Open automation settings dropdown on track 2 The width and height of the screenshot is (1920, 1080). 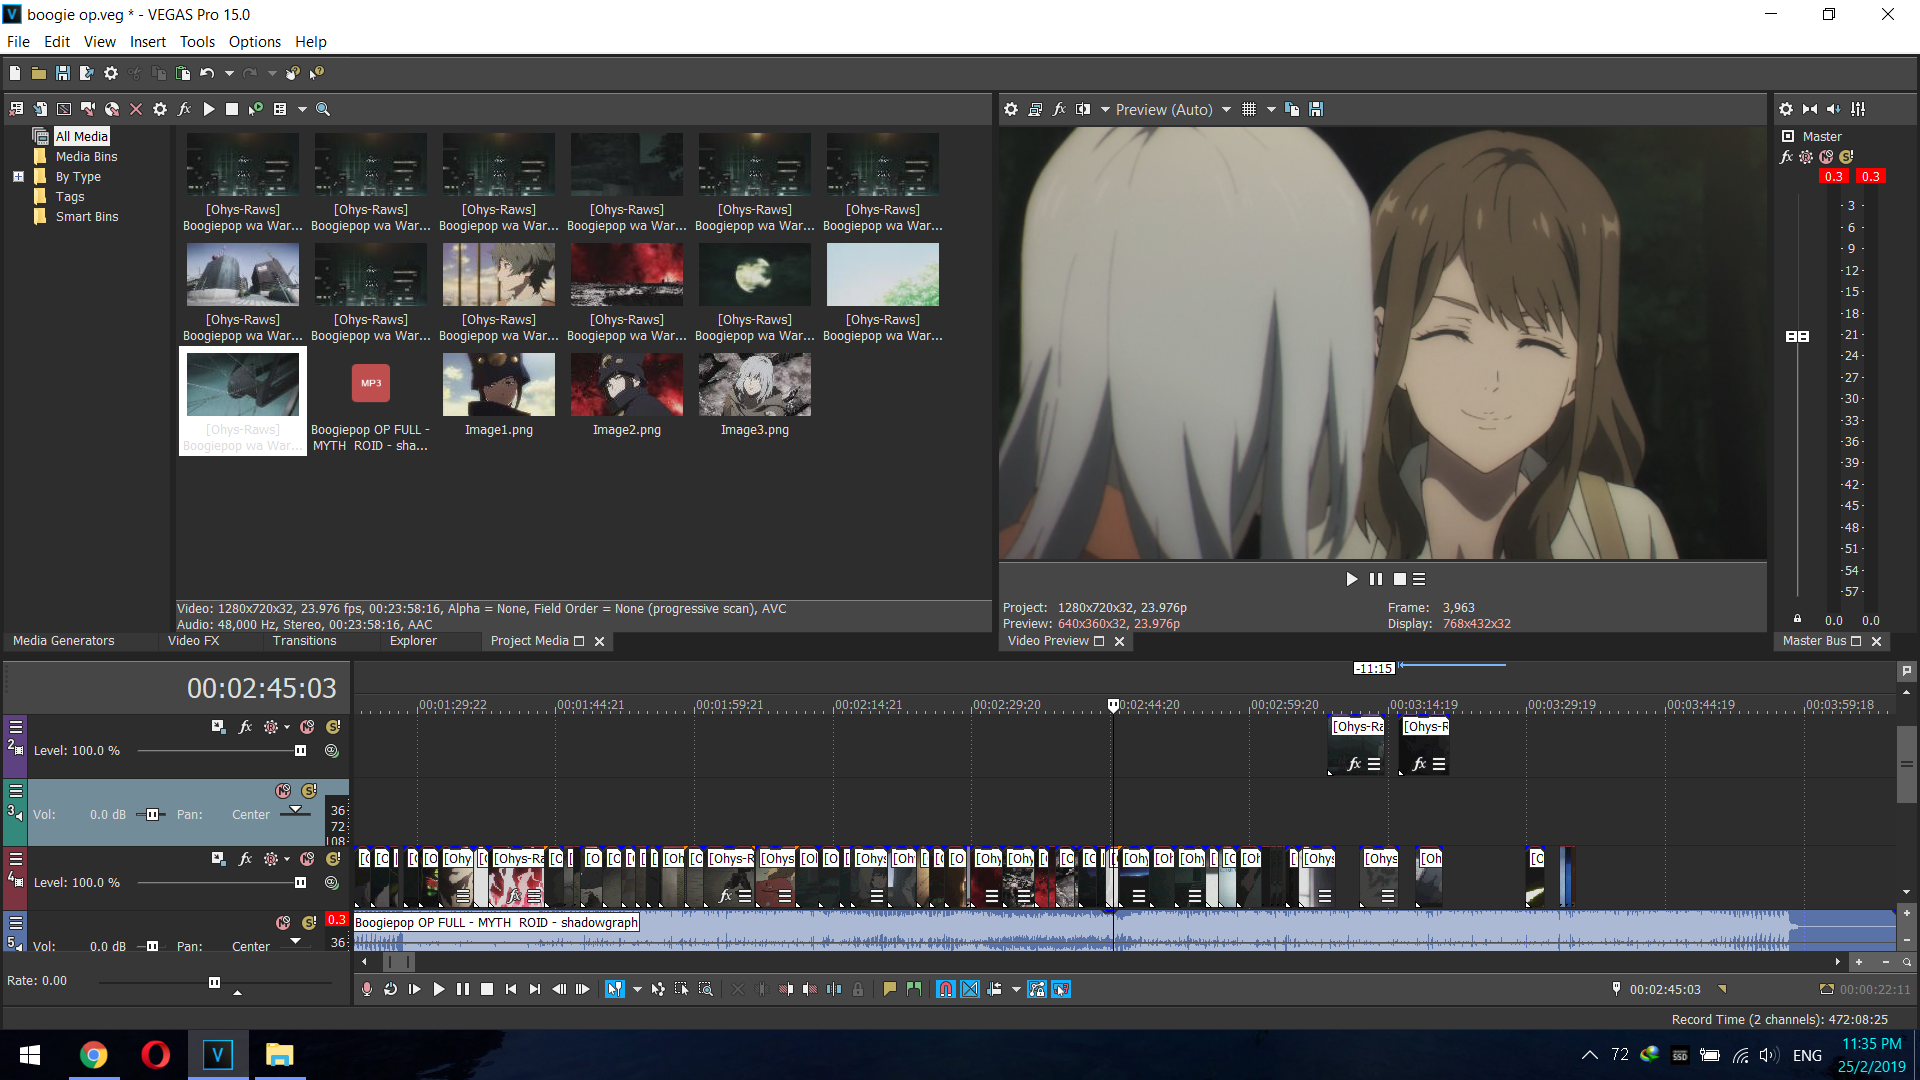[x=286, y=727]
